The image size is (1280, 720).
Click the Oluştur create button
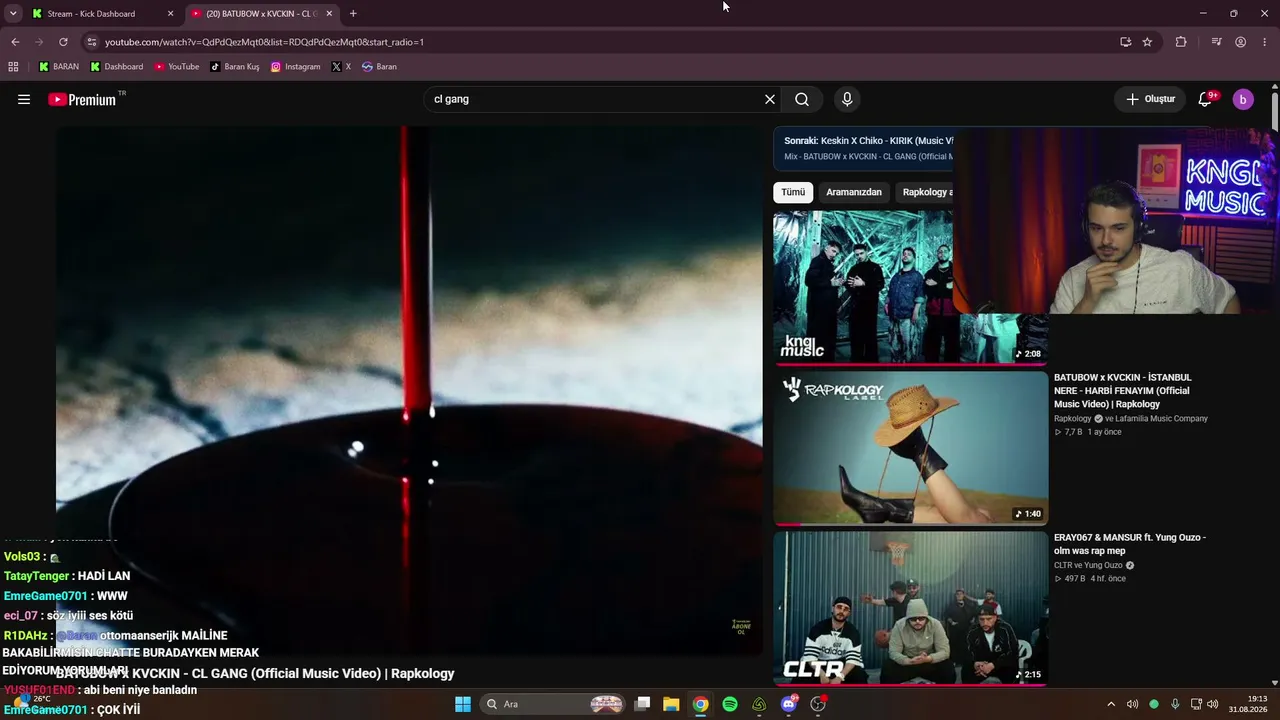[1150, 99]
